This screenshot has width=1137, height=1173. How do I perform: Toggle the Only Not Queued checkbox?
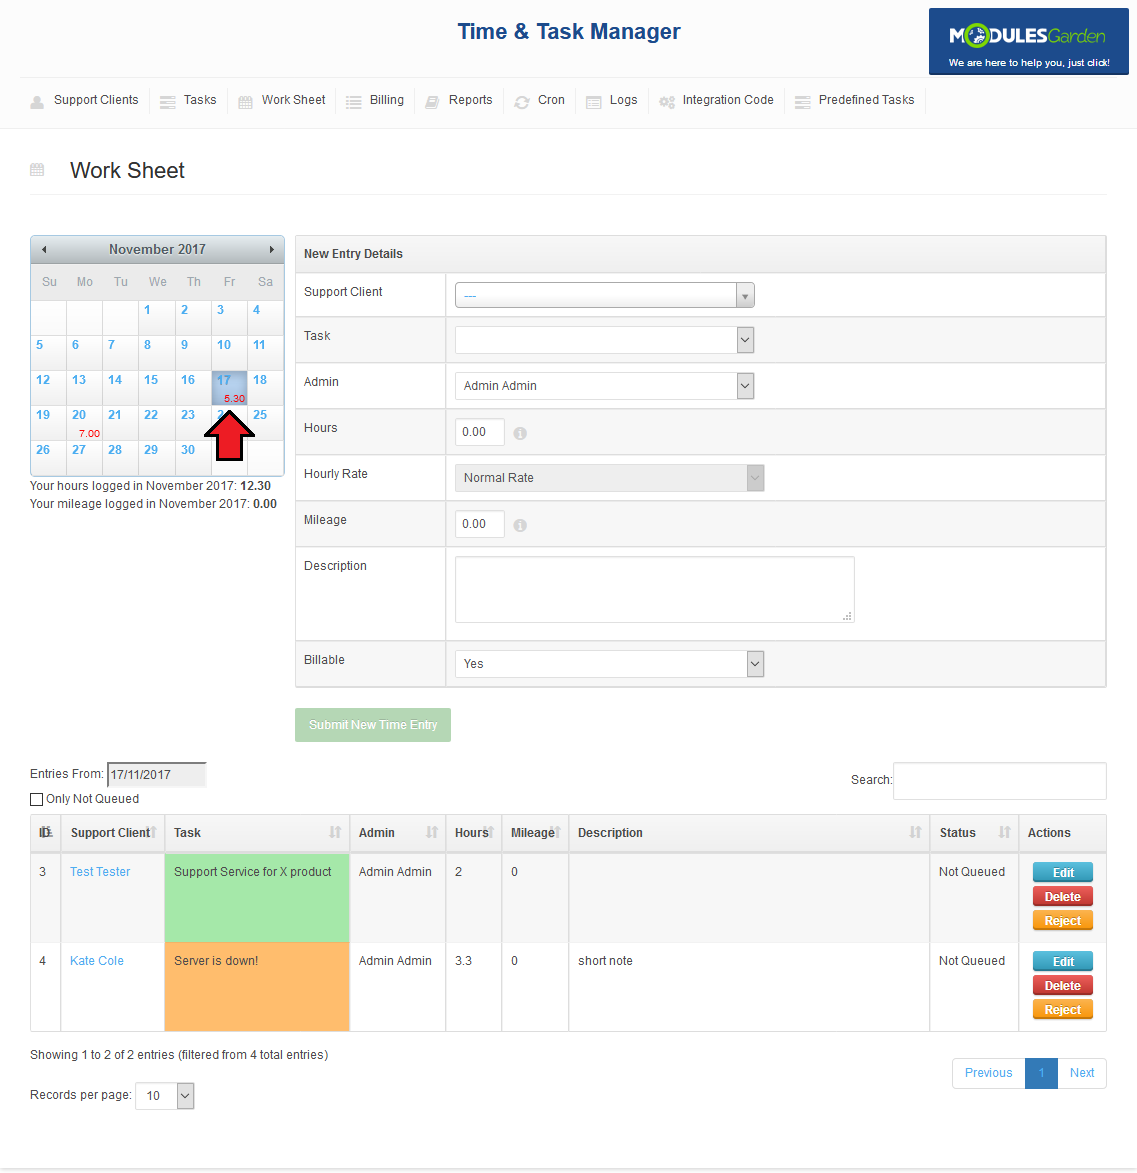tap(37, 800)
